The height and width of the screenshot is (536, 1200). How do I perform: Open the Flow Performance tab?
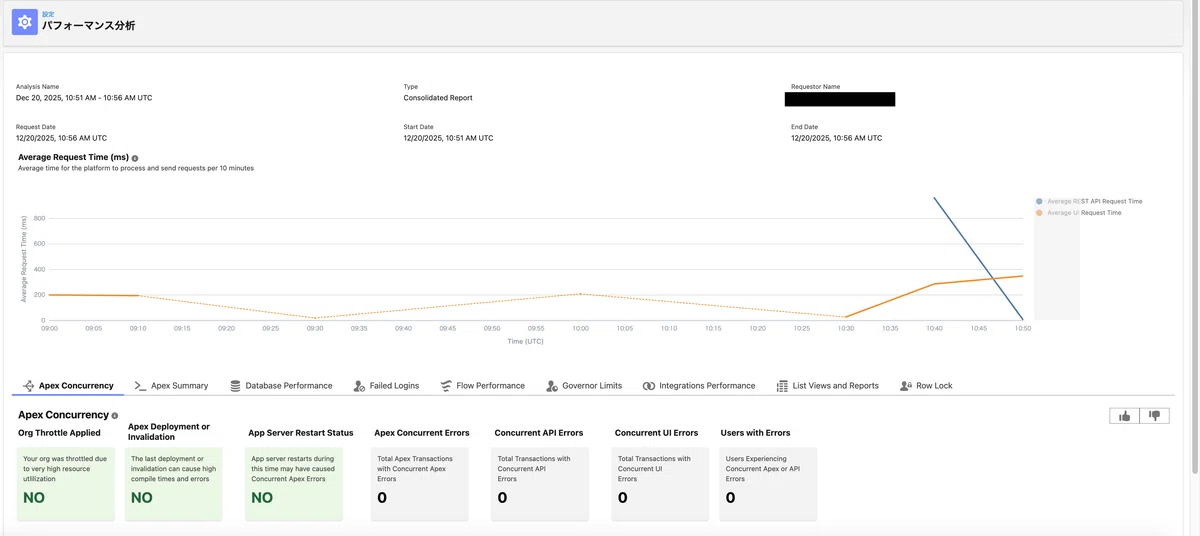[x=482, y=385]
